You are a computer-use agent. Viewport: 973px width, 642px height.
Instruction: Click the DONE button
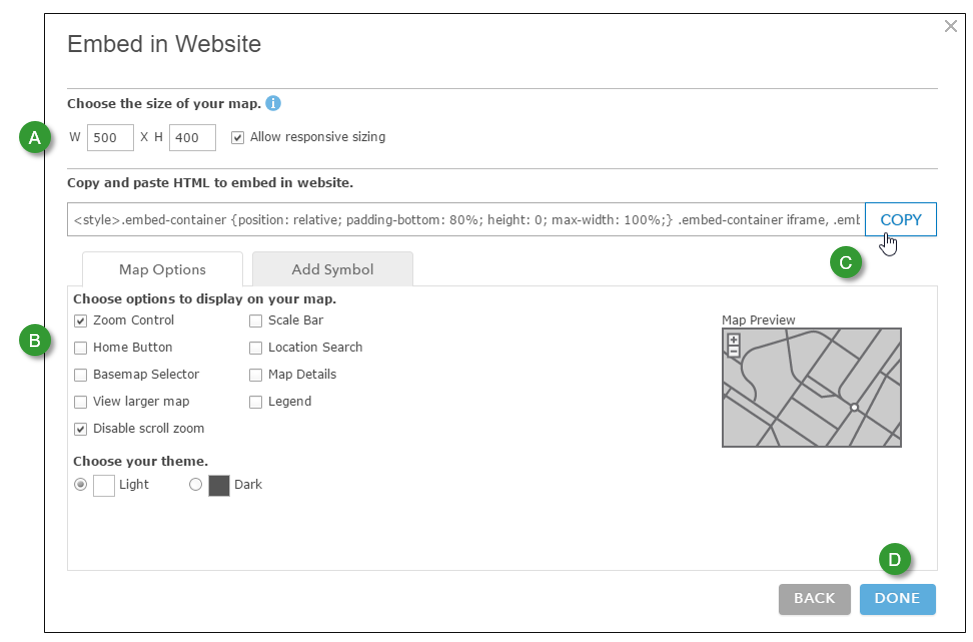tap(897, 598)
